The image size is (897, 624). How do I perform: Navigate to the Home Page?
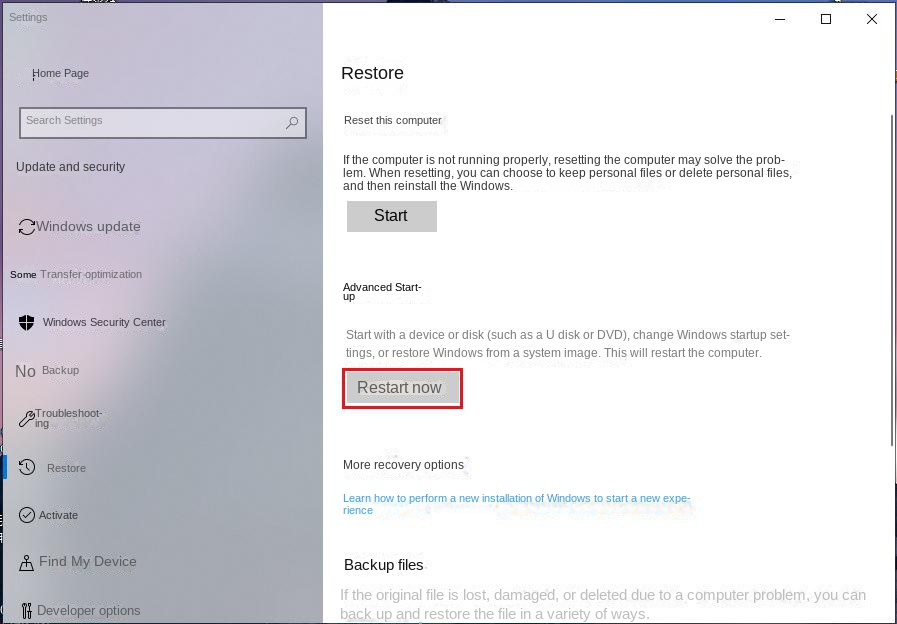(62, 73)
